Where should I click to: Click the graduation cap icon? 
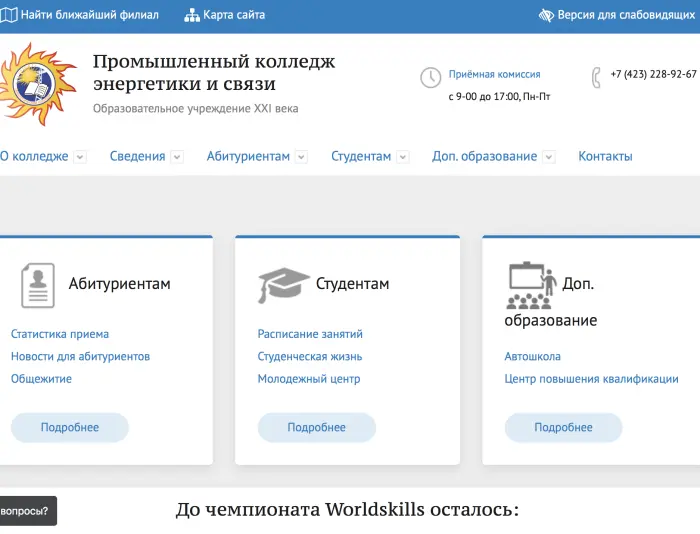coord(283,285)
